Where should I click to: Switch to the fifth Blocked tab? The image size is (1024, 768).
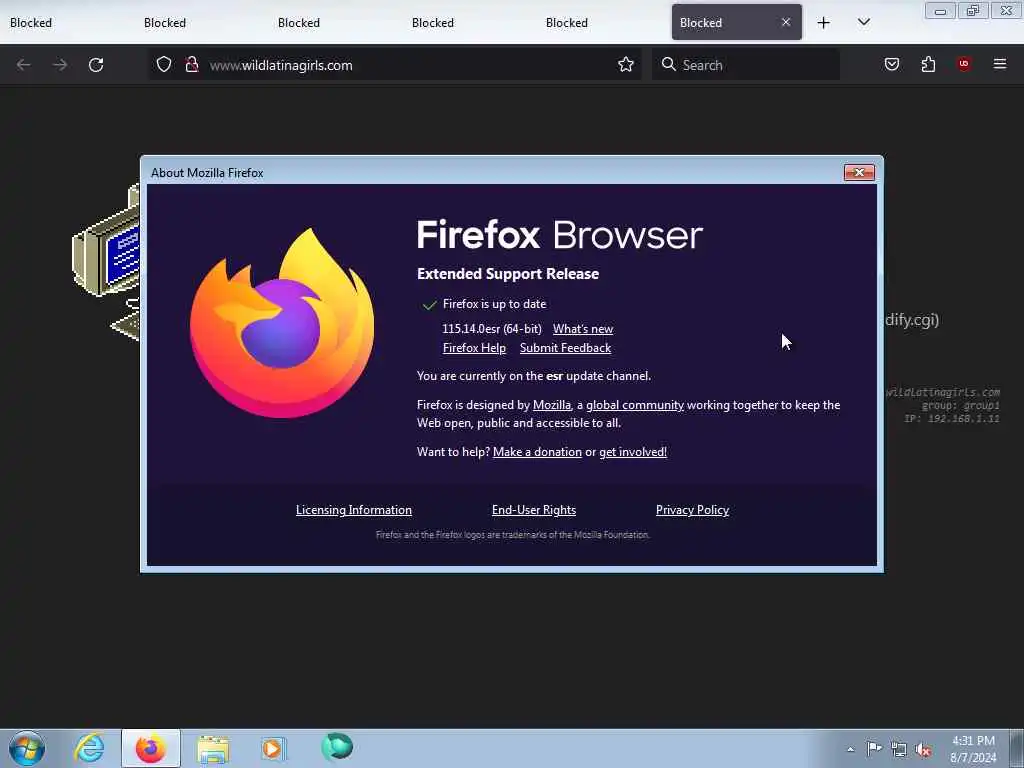pyautogui.click(x=601, y=22)
